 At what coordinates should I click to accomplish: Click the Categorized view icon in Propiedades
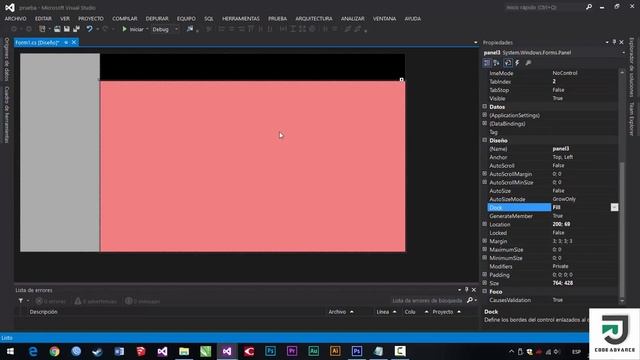point(487,63)
